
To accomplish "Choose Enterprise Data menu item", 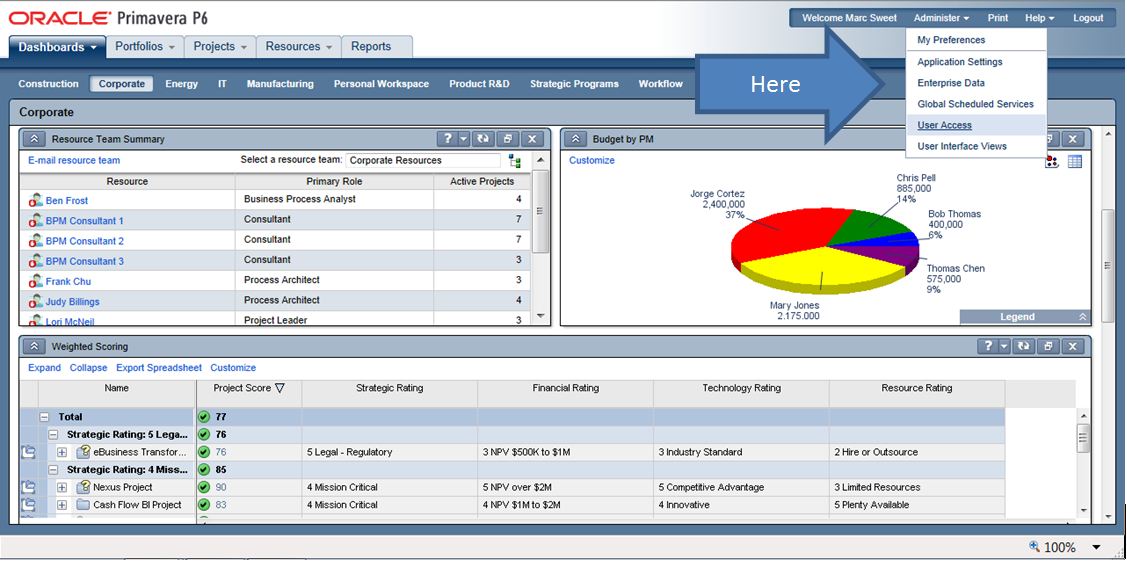I will tap(951, 83).
